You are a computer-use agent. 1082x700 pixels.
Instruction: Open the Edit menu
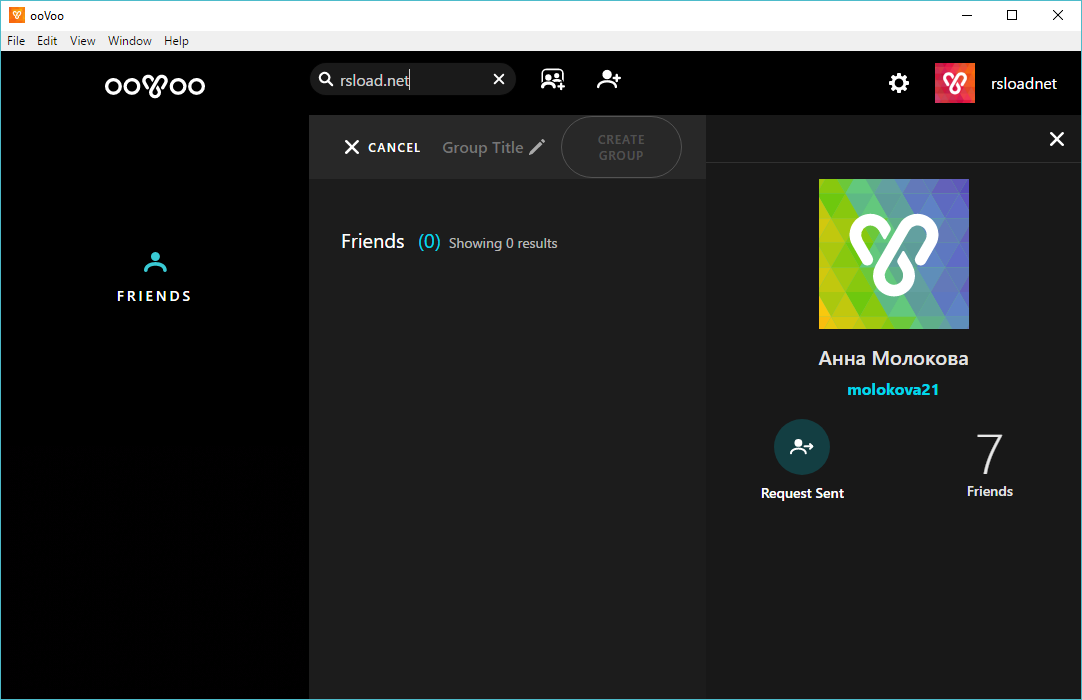(47, 41)
